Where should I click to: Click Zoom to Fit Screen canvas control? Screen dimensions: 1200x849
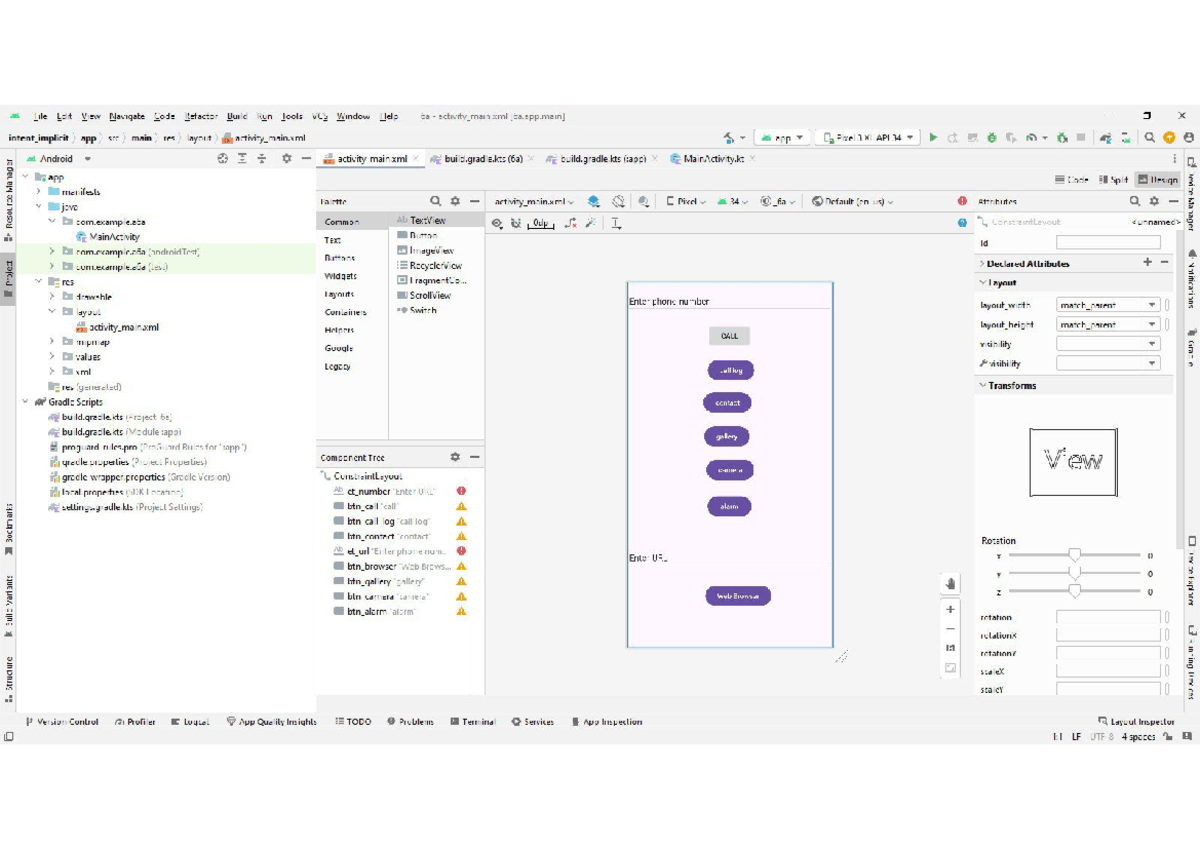pyautogui.click(x=950, y=668)
